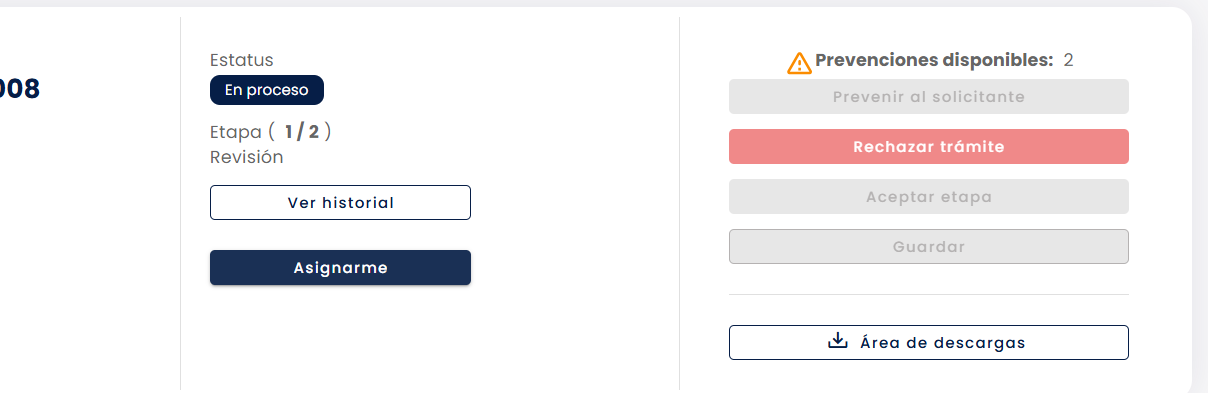Click Prevenciones disponibles label text
Viewport: 1208px width, 393px height.
coord(934,60)
